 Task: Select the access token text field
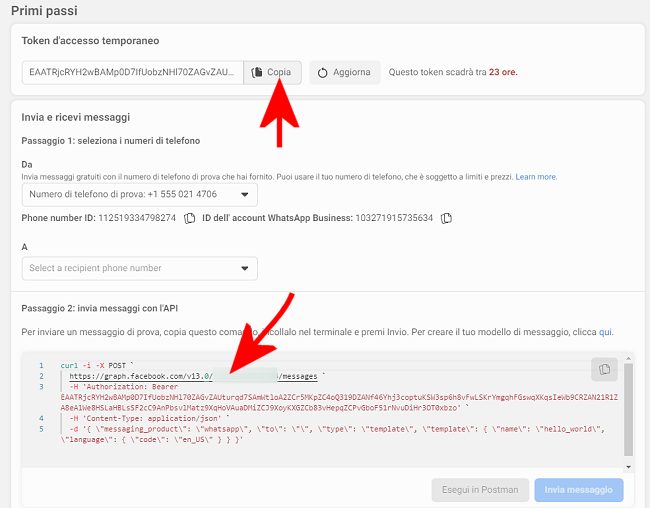click(133, 72)
